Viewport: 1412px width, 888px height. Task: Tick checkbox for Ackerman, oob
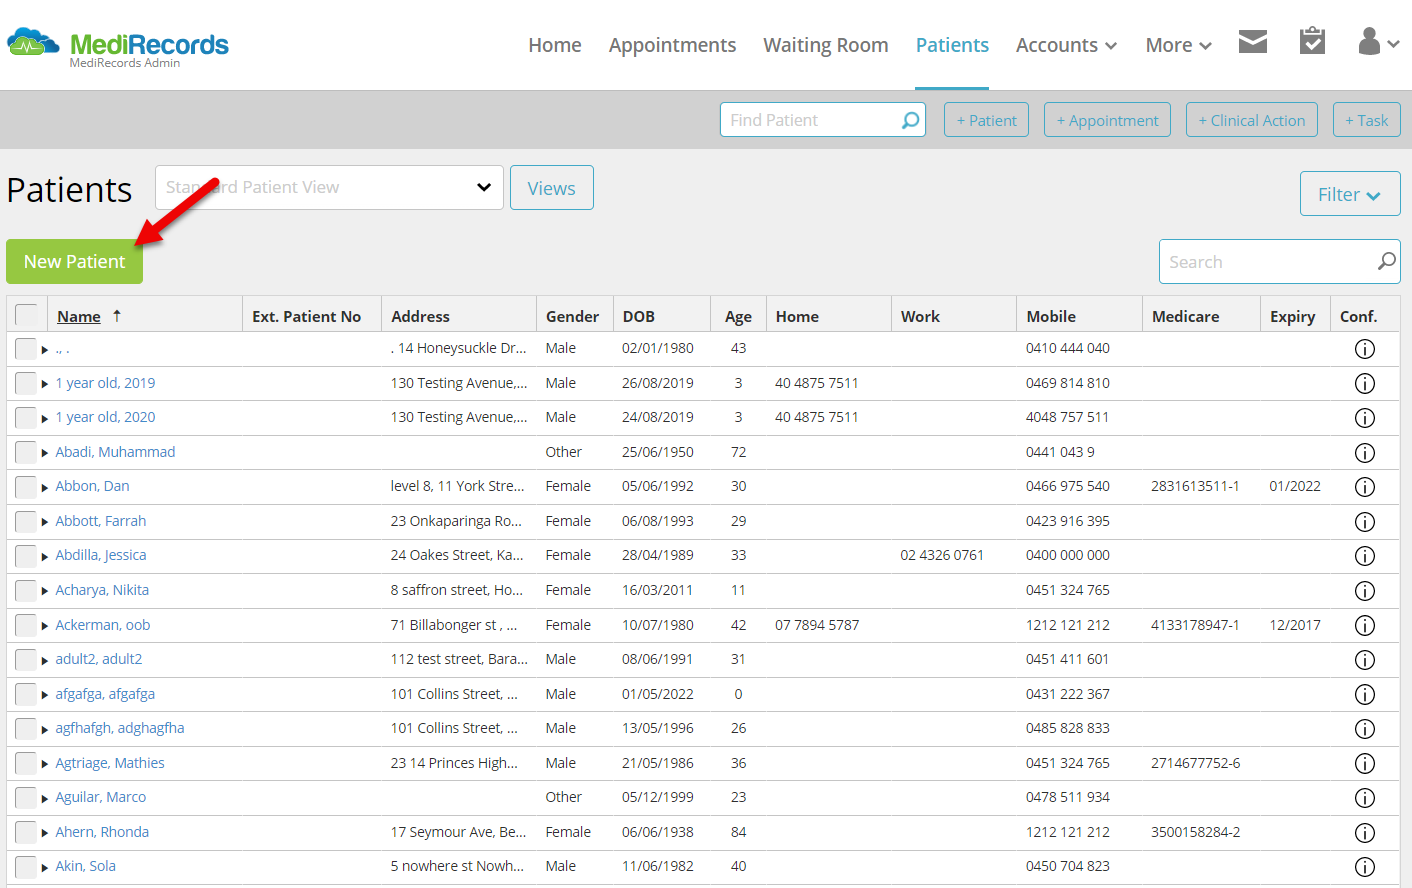coord(26,625)
